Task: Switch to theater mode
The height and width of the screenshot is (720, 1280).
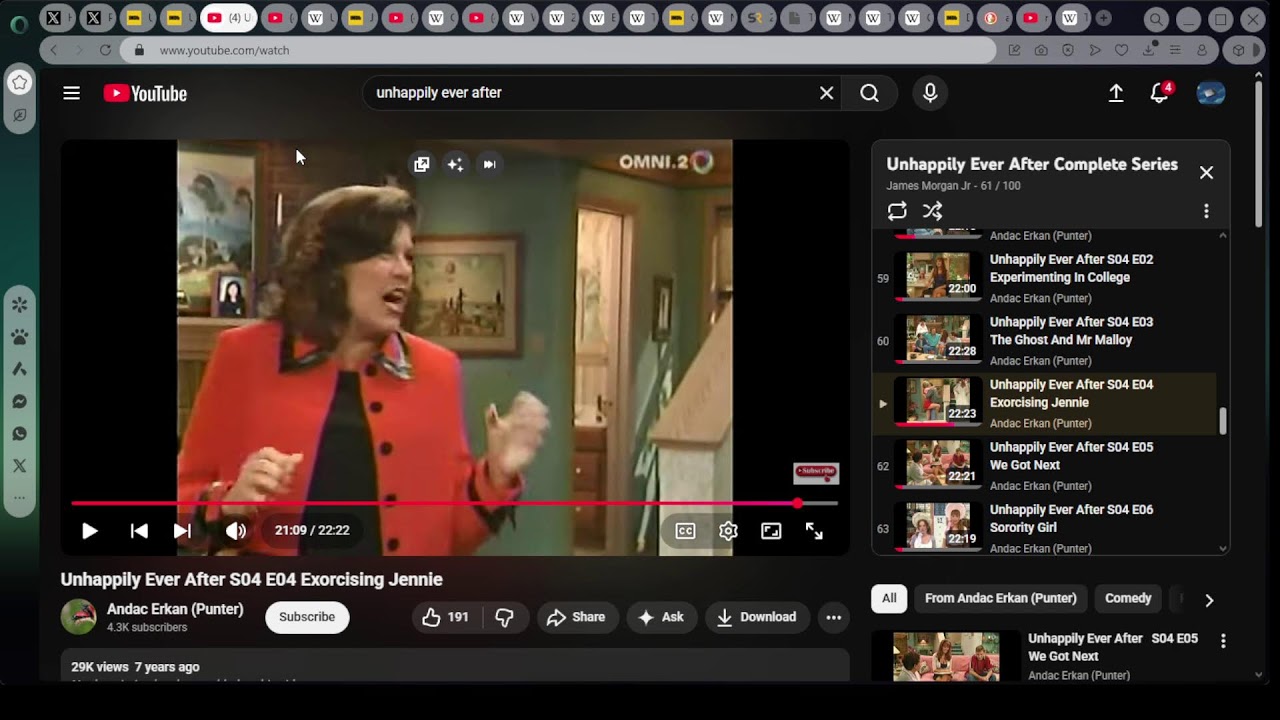Action: [771, 531]
